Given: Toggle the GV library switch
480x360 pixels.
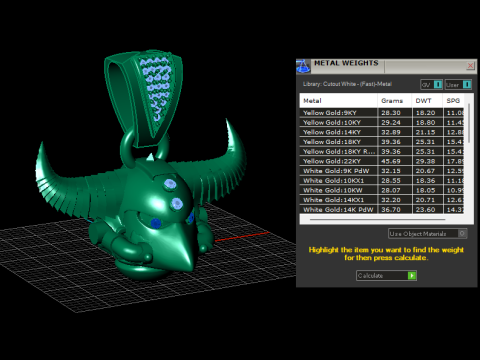Looking at the screenshot, I should pos(431,85).
